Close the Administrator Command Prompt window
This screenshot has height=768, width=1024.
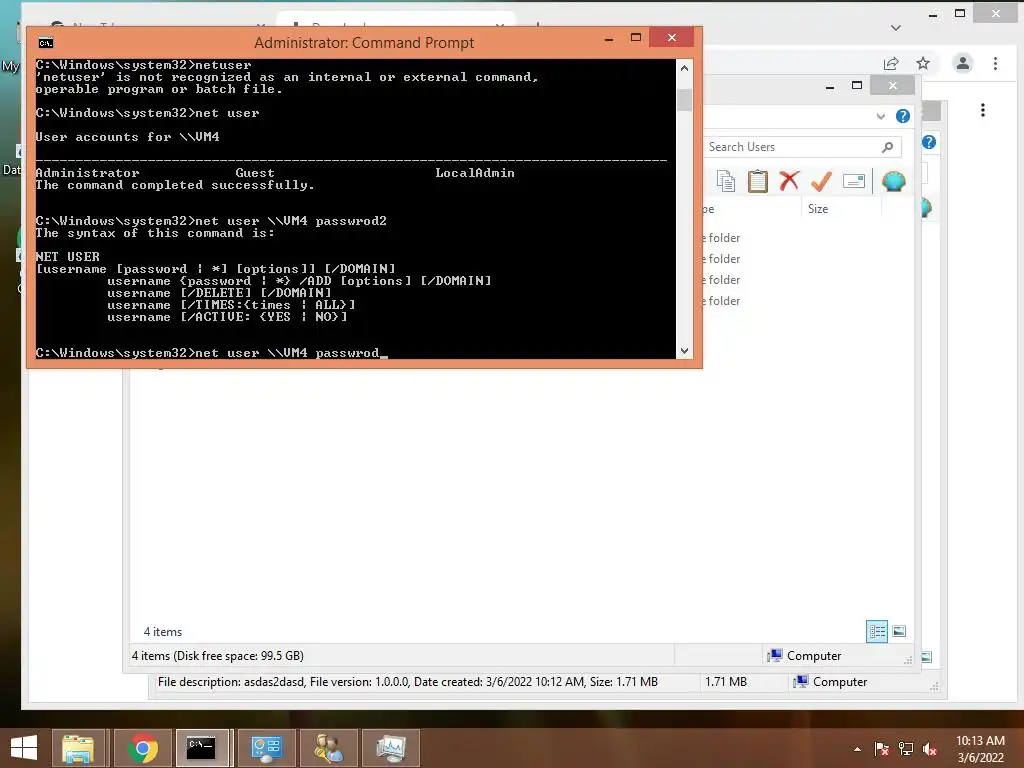click(x=671, y=37)
